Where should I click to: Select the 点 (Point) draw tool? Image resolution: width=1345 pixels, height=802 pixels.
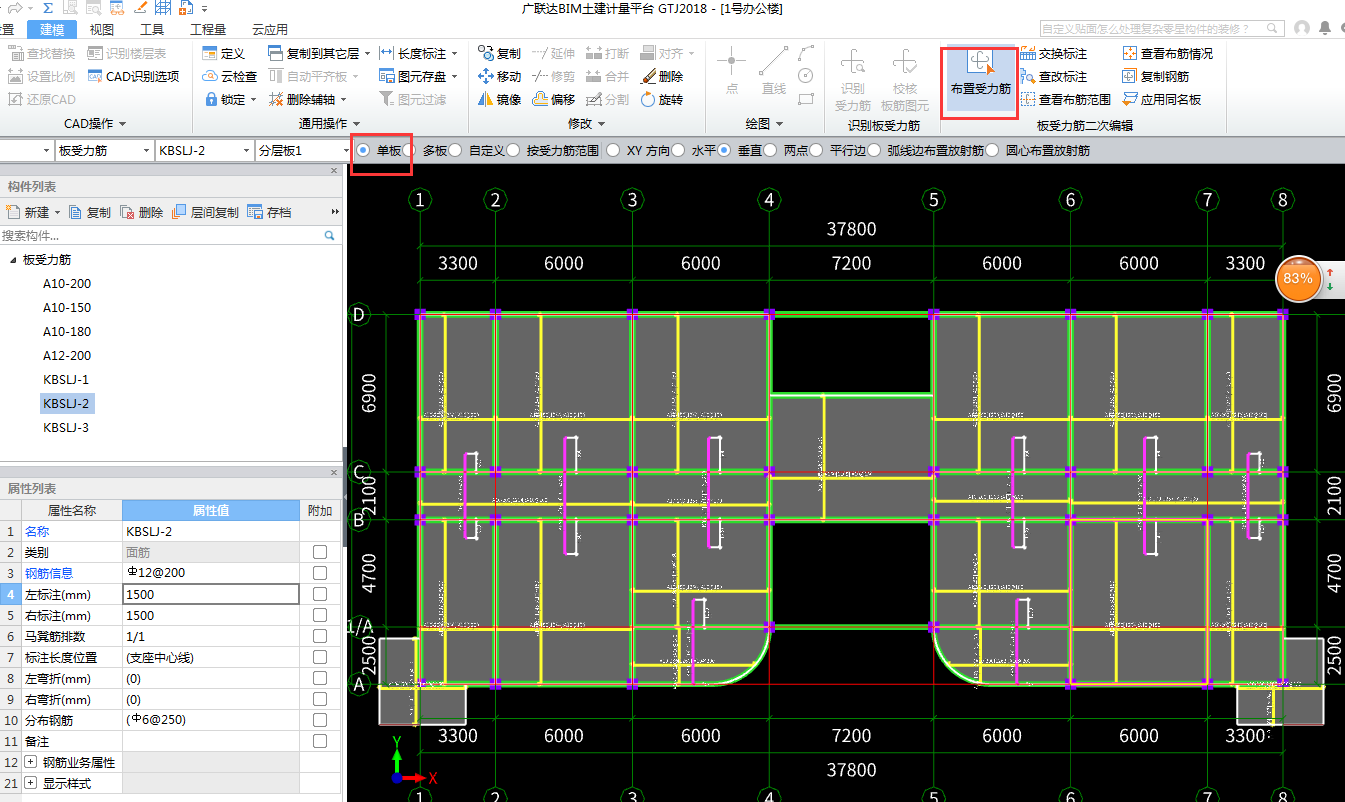[x=731, y=71]
